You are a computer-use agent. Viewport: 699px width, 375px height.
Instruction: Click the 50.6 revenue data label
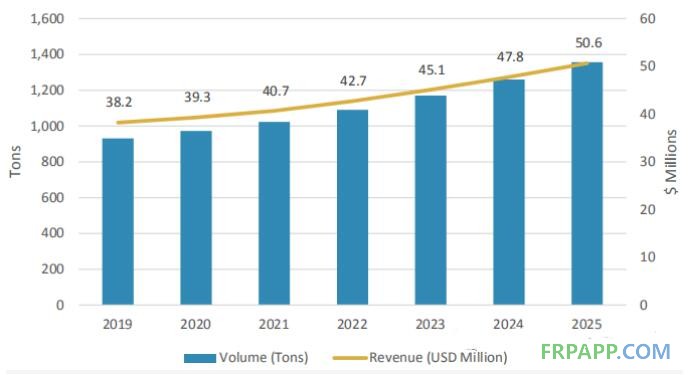point(588,43)
